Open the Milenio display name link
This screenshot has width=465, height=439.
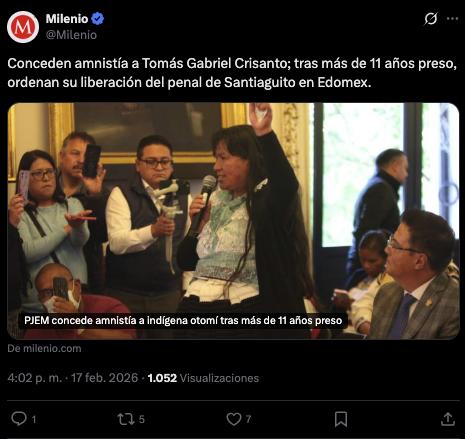pyautogui.click(x=67, y=19)
